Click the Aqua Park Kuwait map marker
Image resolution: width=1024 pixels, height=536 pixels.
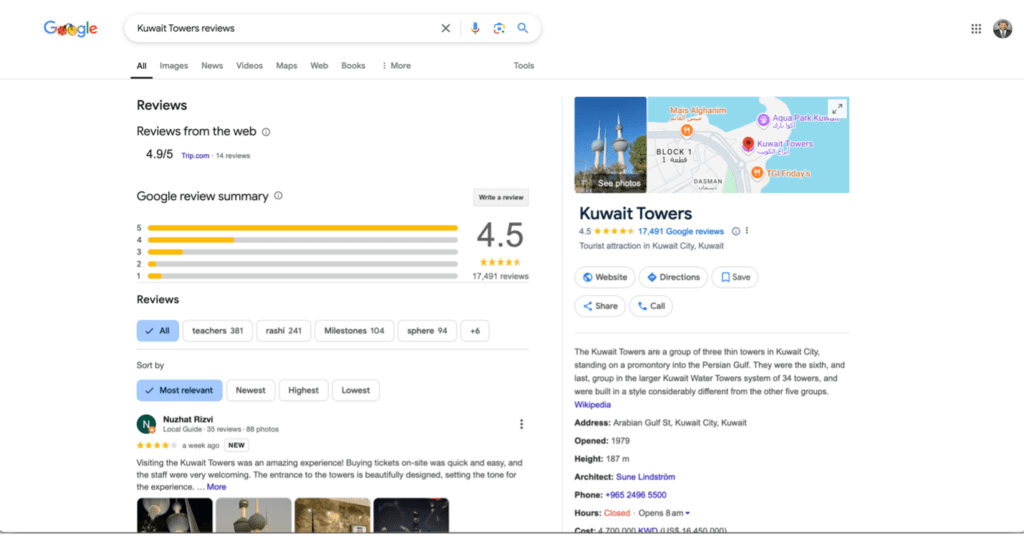(x=763, y=120)
